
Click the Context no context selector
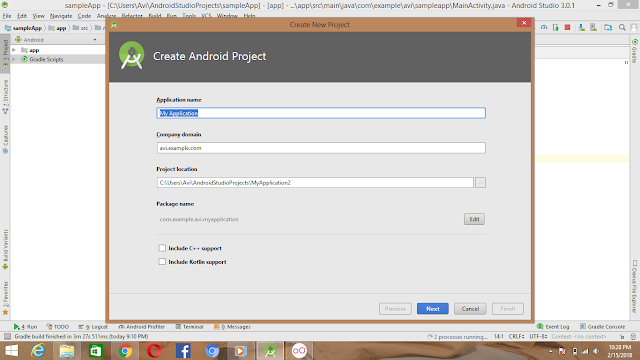[x=578, y=337]
